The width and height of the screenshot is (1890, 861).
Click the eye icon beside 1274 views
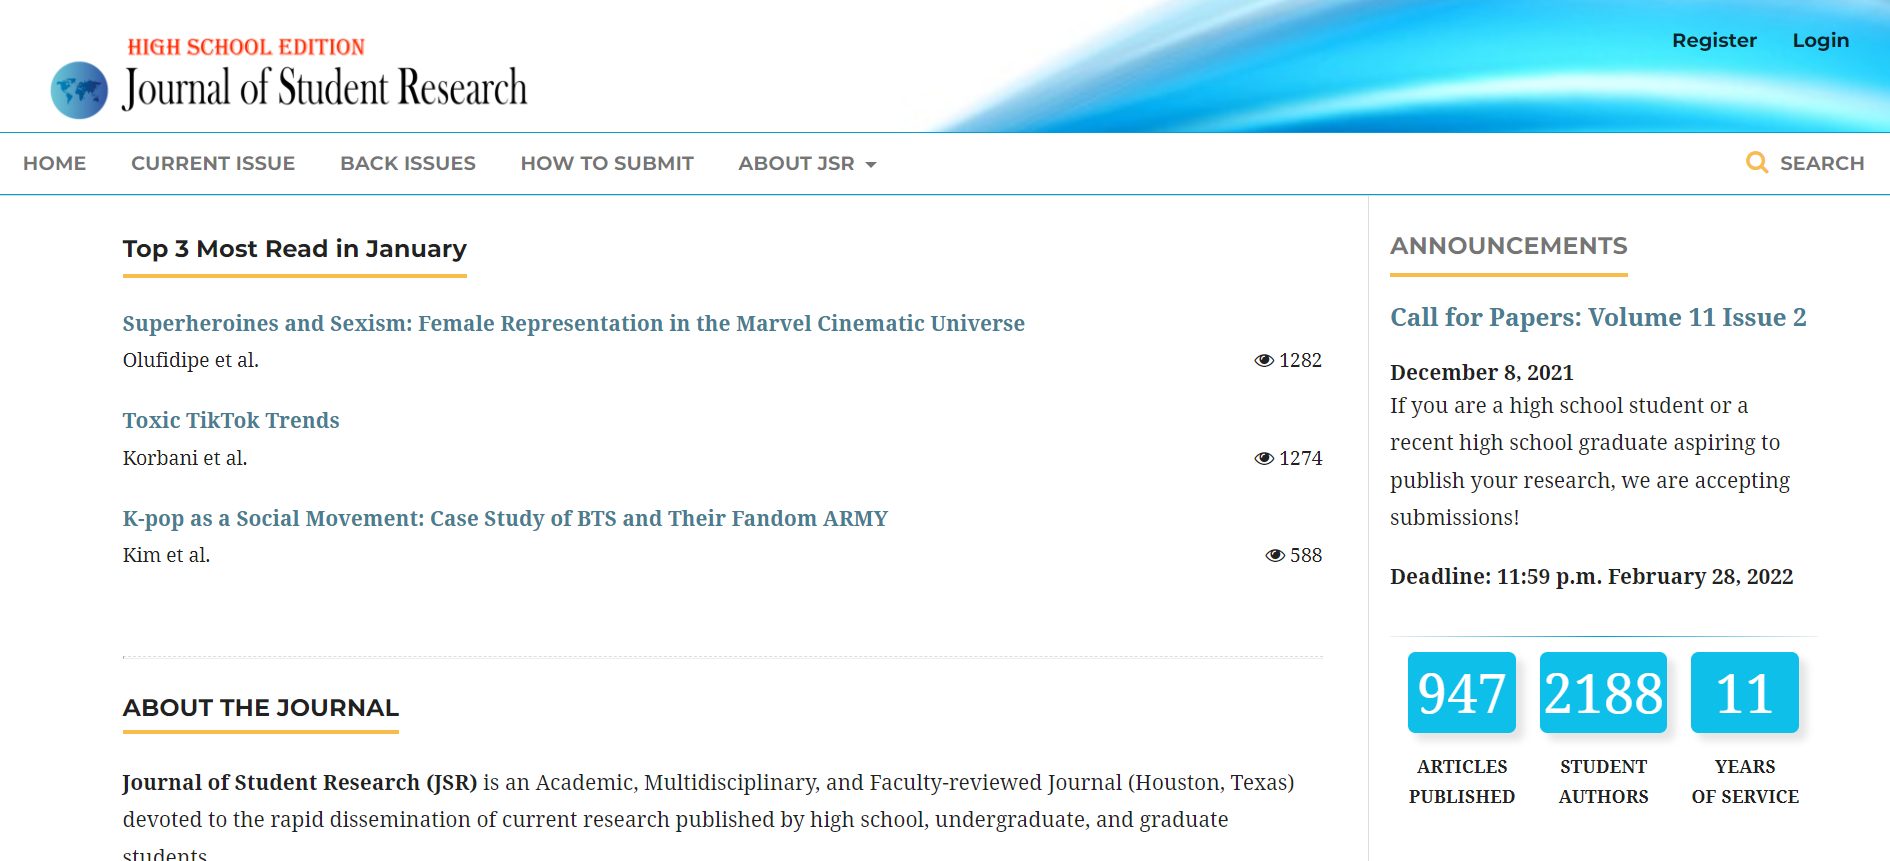1264,458
